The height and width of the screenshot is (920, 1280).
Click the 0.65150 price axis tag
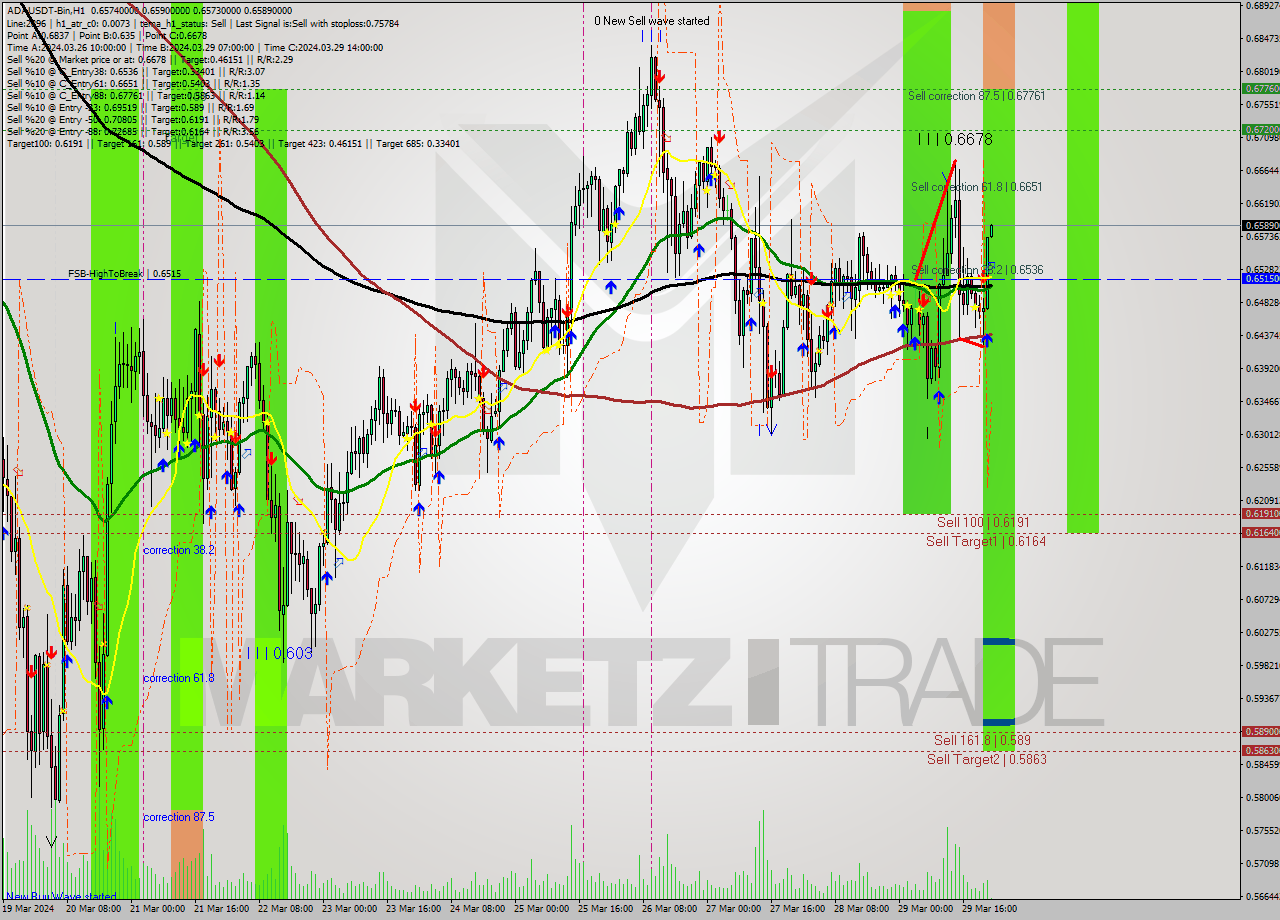tap(1260, 279)
